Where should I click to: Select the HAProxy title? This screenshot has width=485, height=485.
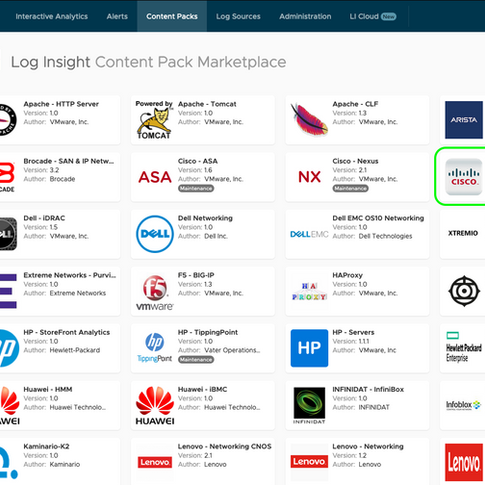(347, 275)
